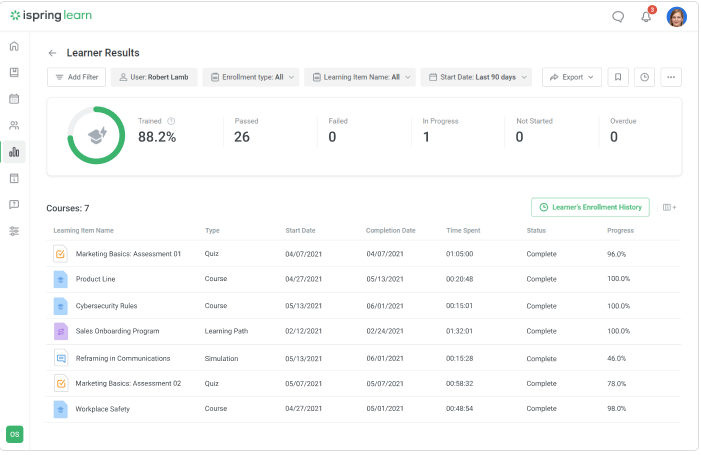
Task: Open the Workplace Safety item name
Action: coord(102,409)
